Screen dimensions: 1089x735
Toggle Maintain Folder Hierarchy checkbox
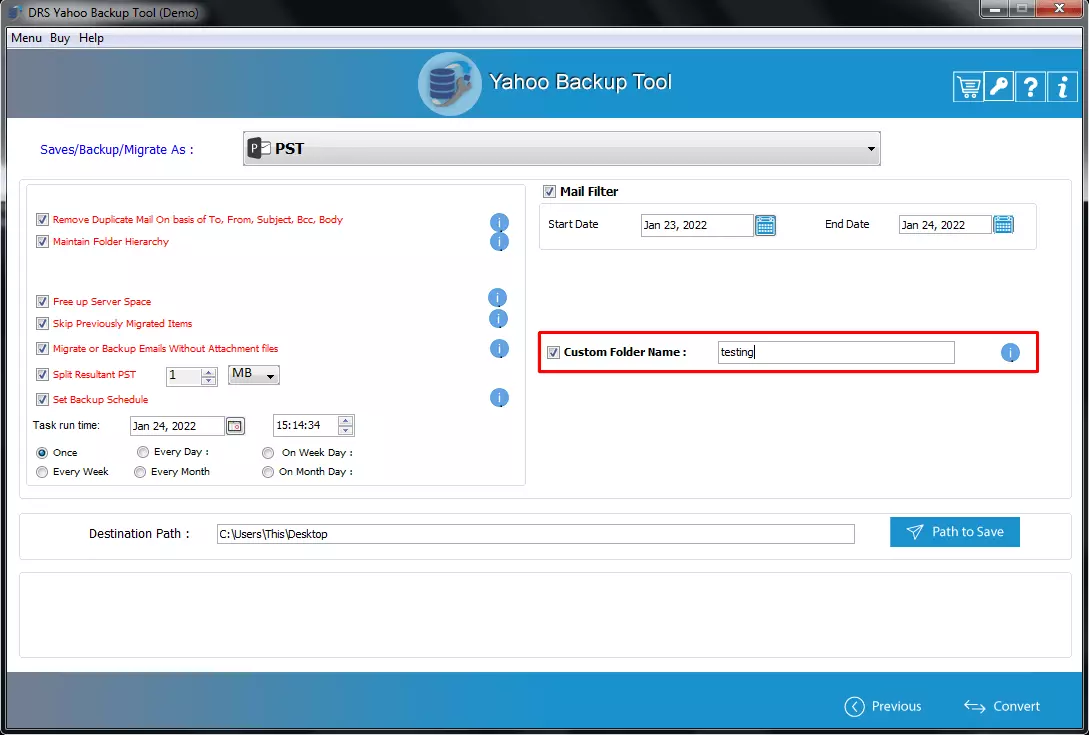[42, 242]
